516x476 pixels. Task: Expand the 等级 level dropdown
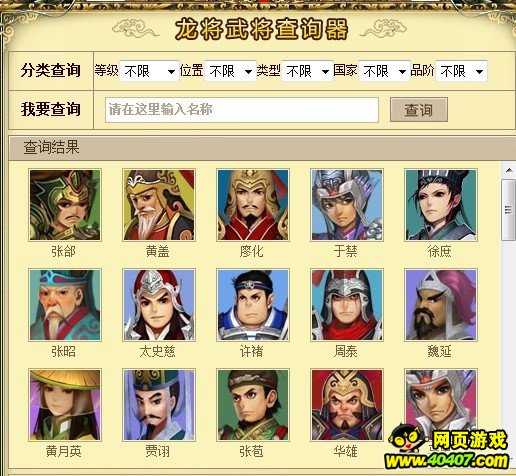[149, 71]
